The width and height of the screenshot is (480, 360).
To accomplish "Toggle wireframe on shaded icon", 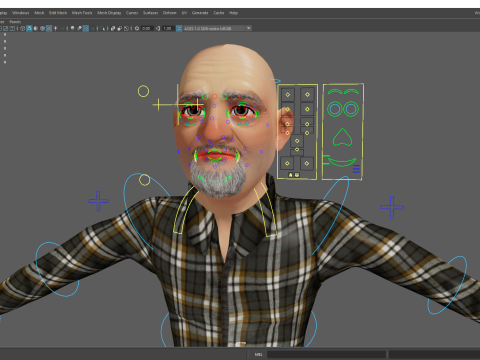I will point(42,28).
